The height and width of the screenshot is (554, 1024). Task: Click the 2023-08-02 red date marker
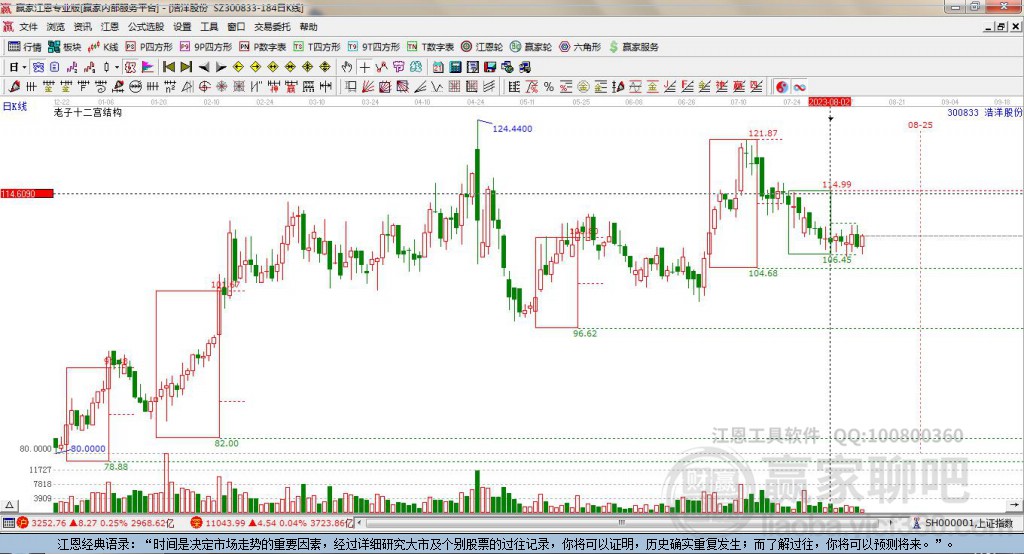coord(829,102)
